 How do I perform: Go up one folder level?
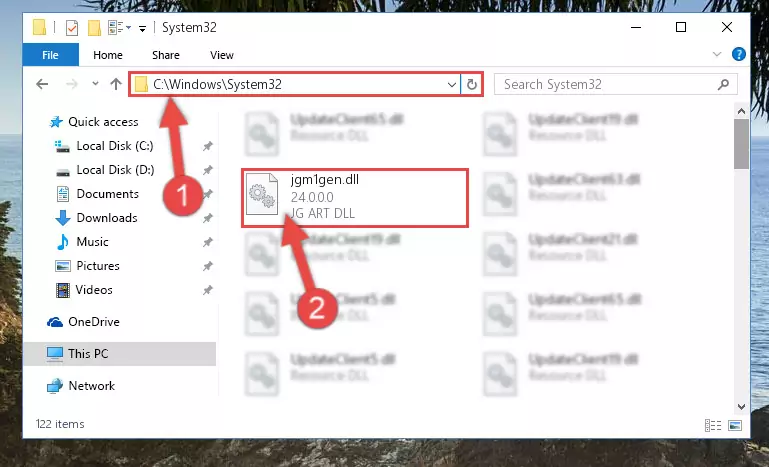tap(116, 84)
